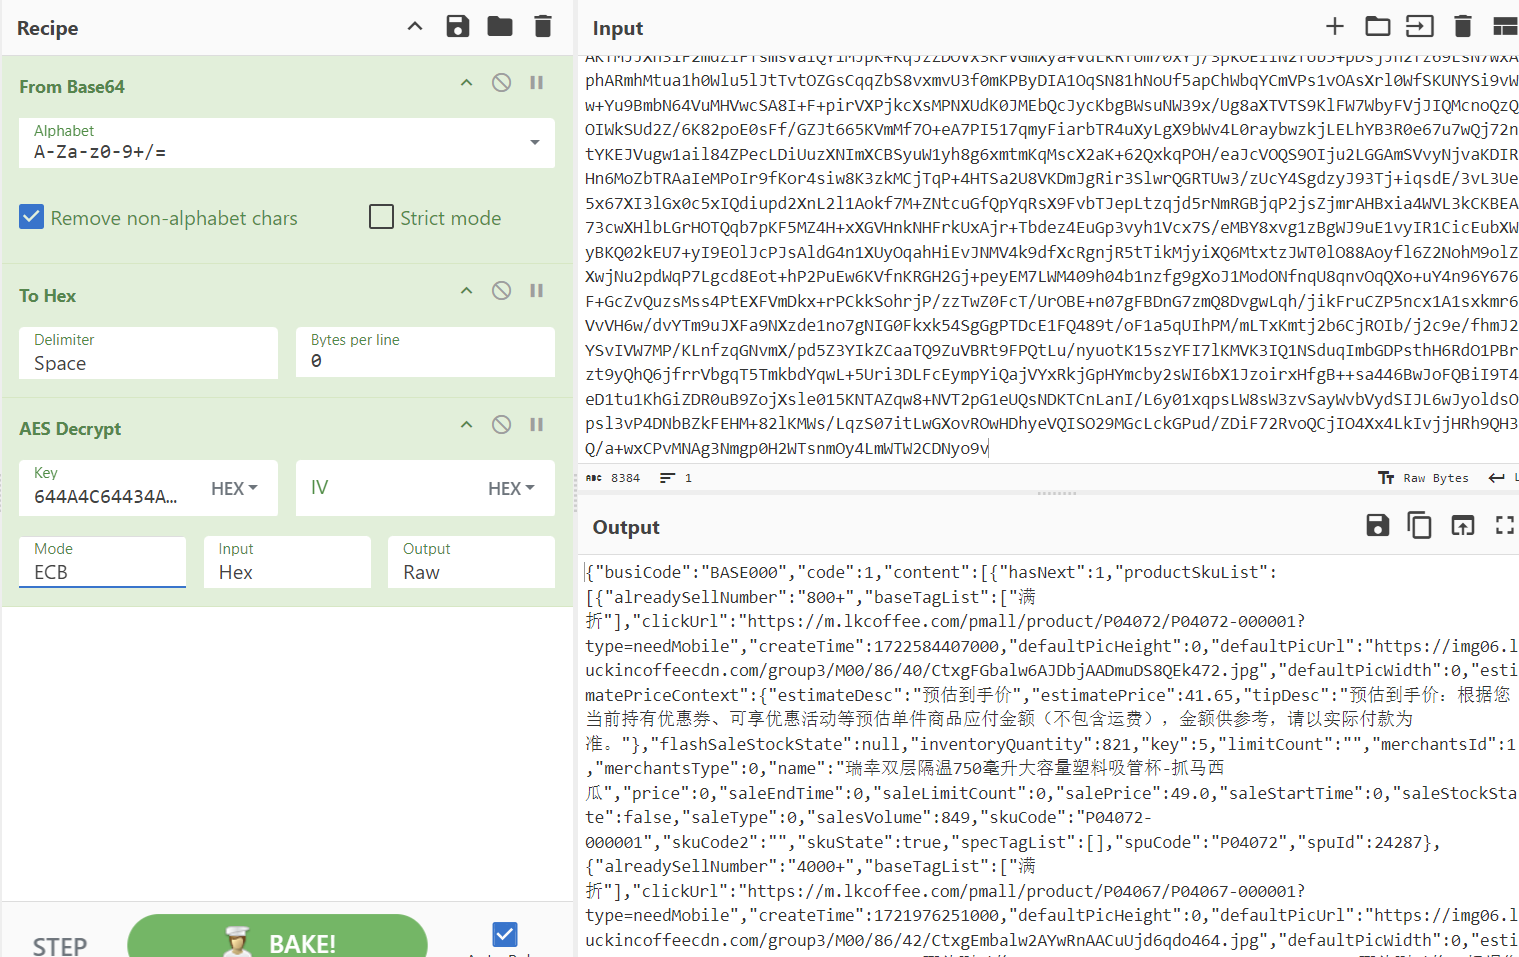1519x957 pixels.
Task: Click the STEP button
Action: coord(60,945)
